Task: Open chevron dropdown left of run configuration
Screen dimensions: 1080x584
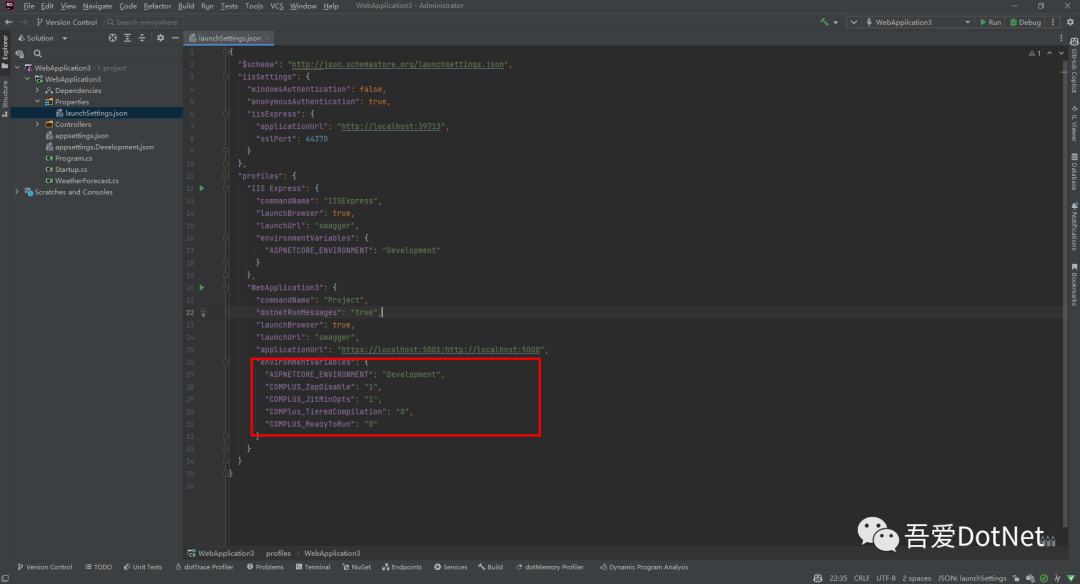Action: pyautogui.click(x=853, y=22)
